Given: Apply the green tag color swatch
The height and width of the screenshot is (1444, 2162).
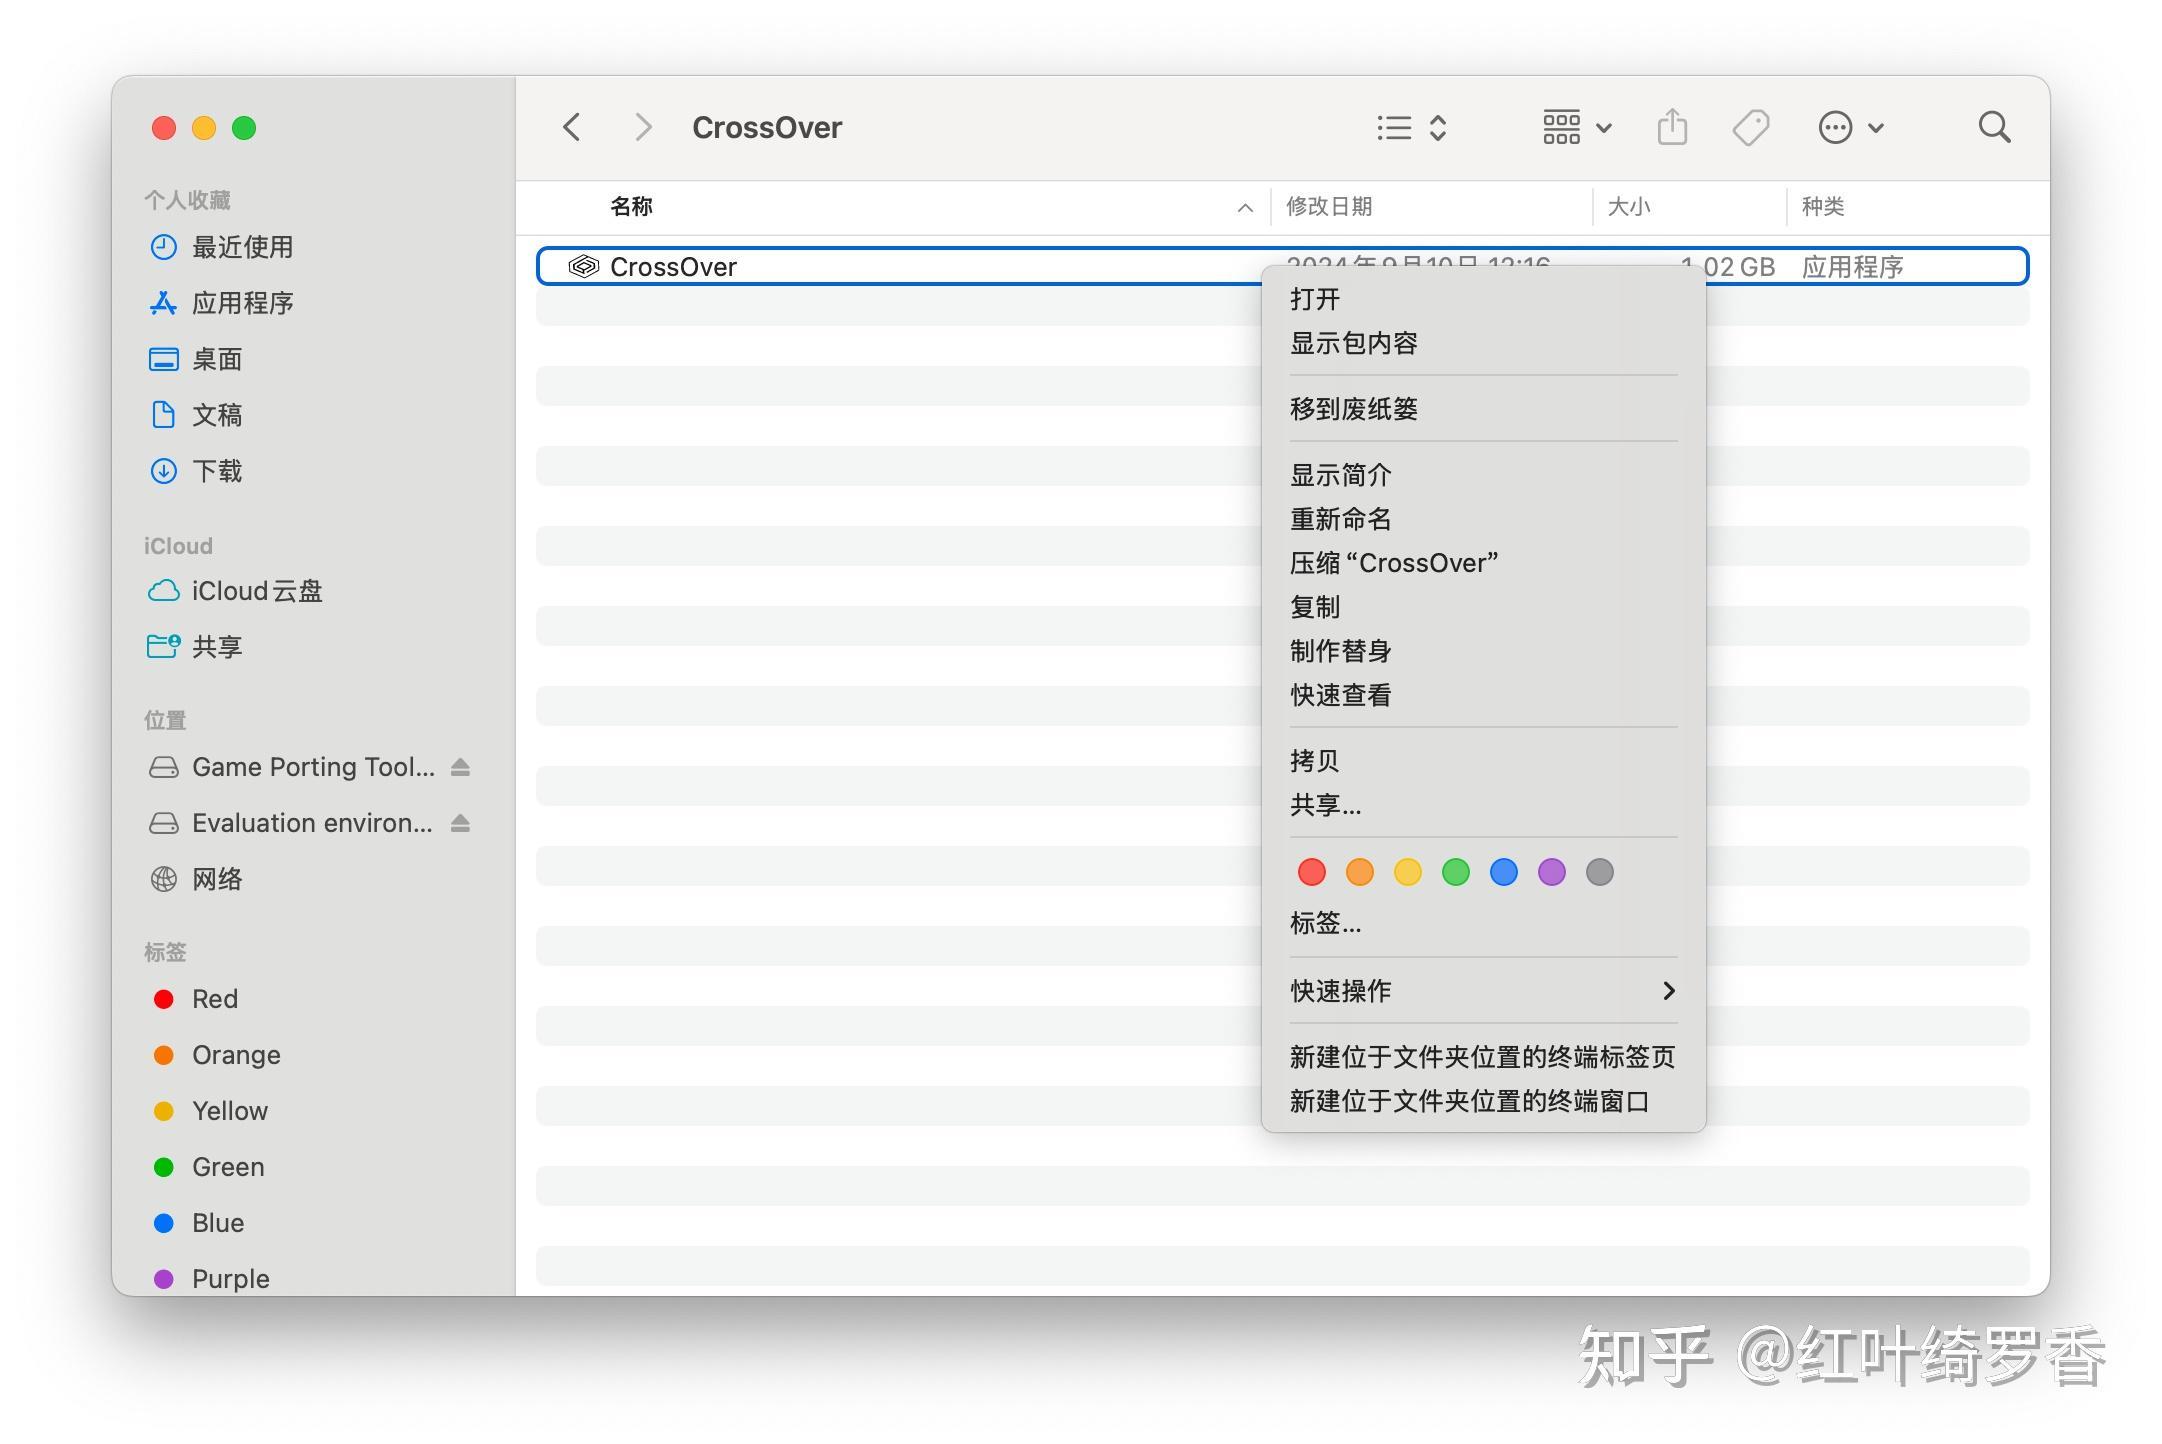Looking at the screenshot, I should pos(1455,871).
